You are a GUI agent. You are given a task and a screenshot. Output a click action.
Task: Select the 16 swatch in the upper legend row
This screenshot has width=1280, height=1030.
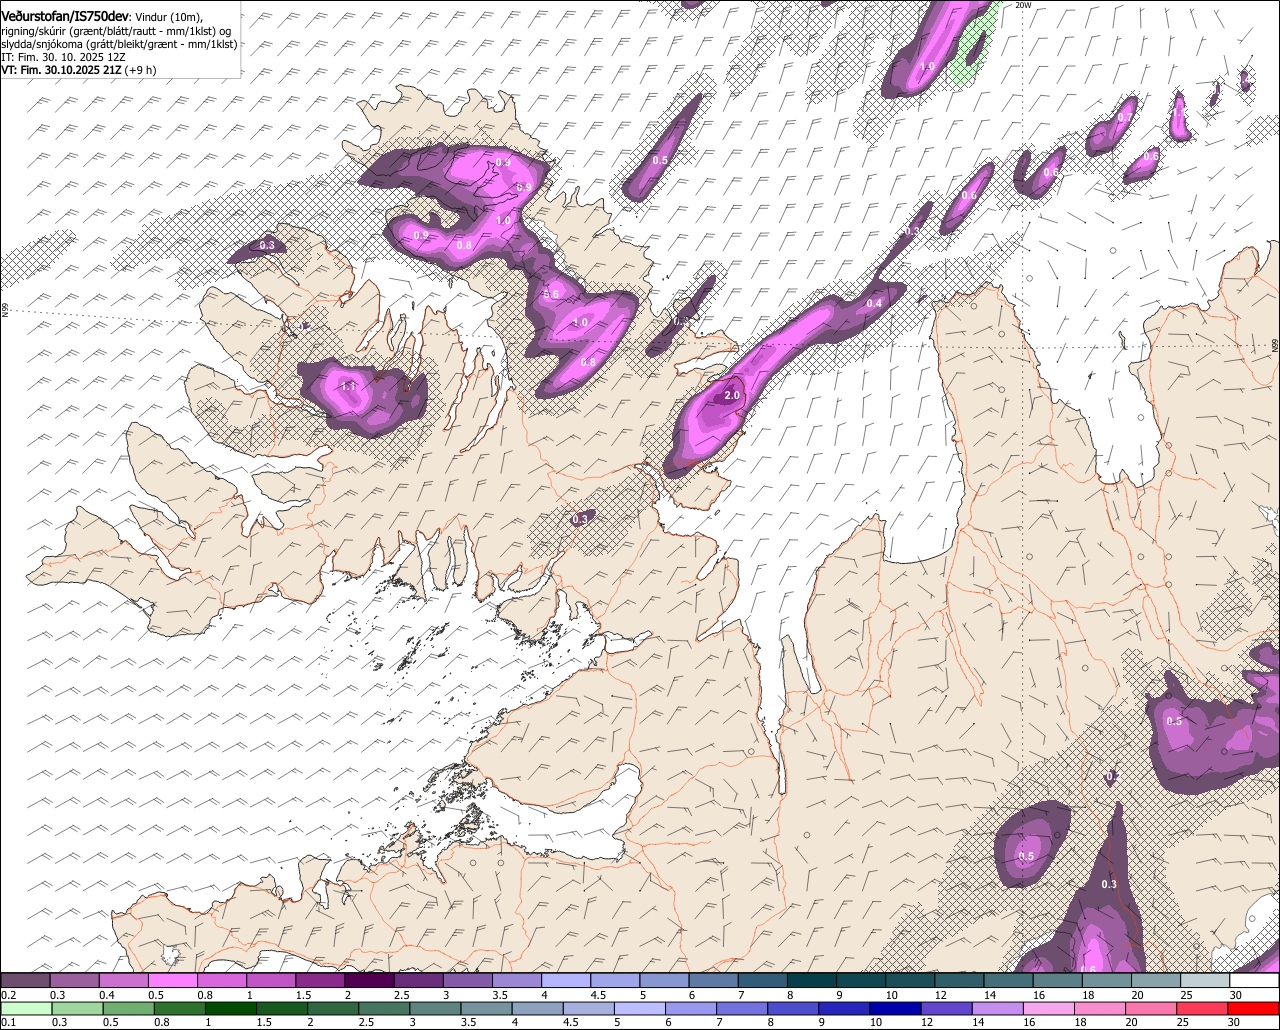pos(1058,981)
